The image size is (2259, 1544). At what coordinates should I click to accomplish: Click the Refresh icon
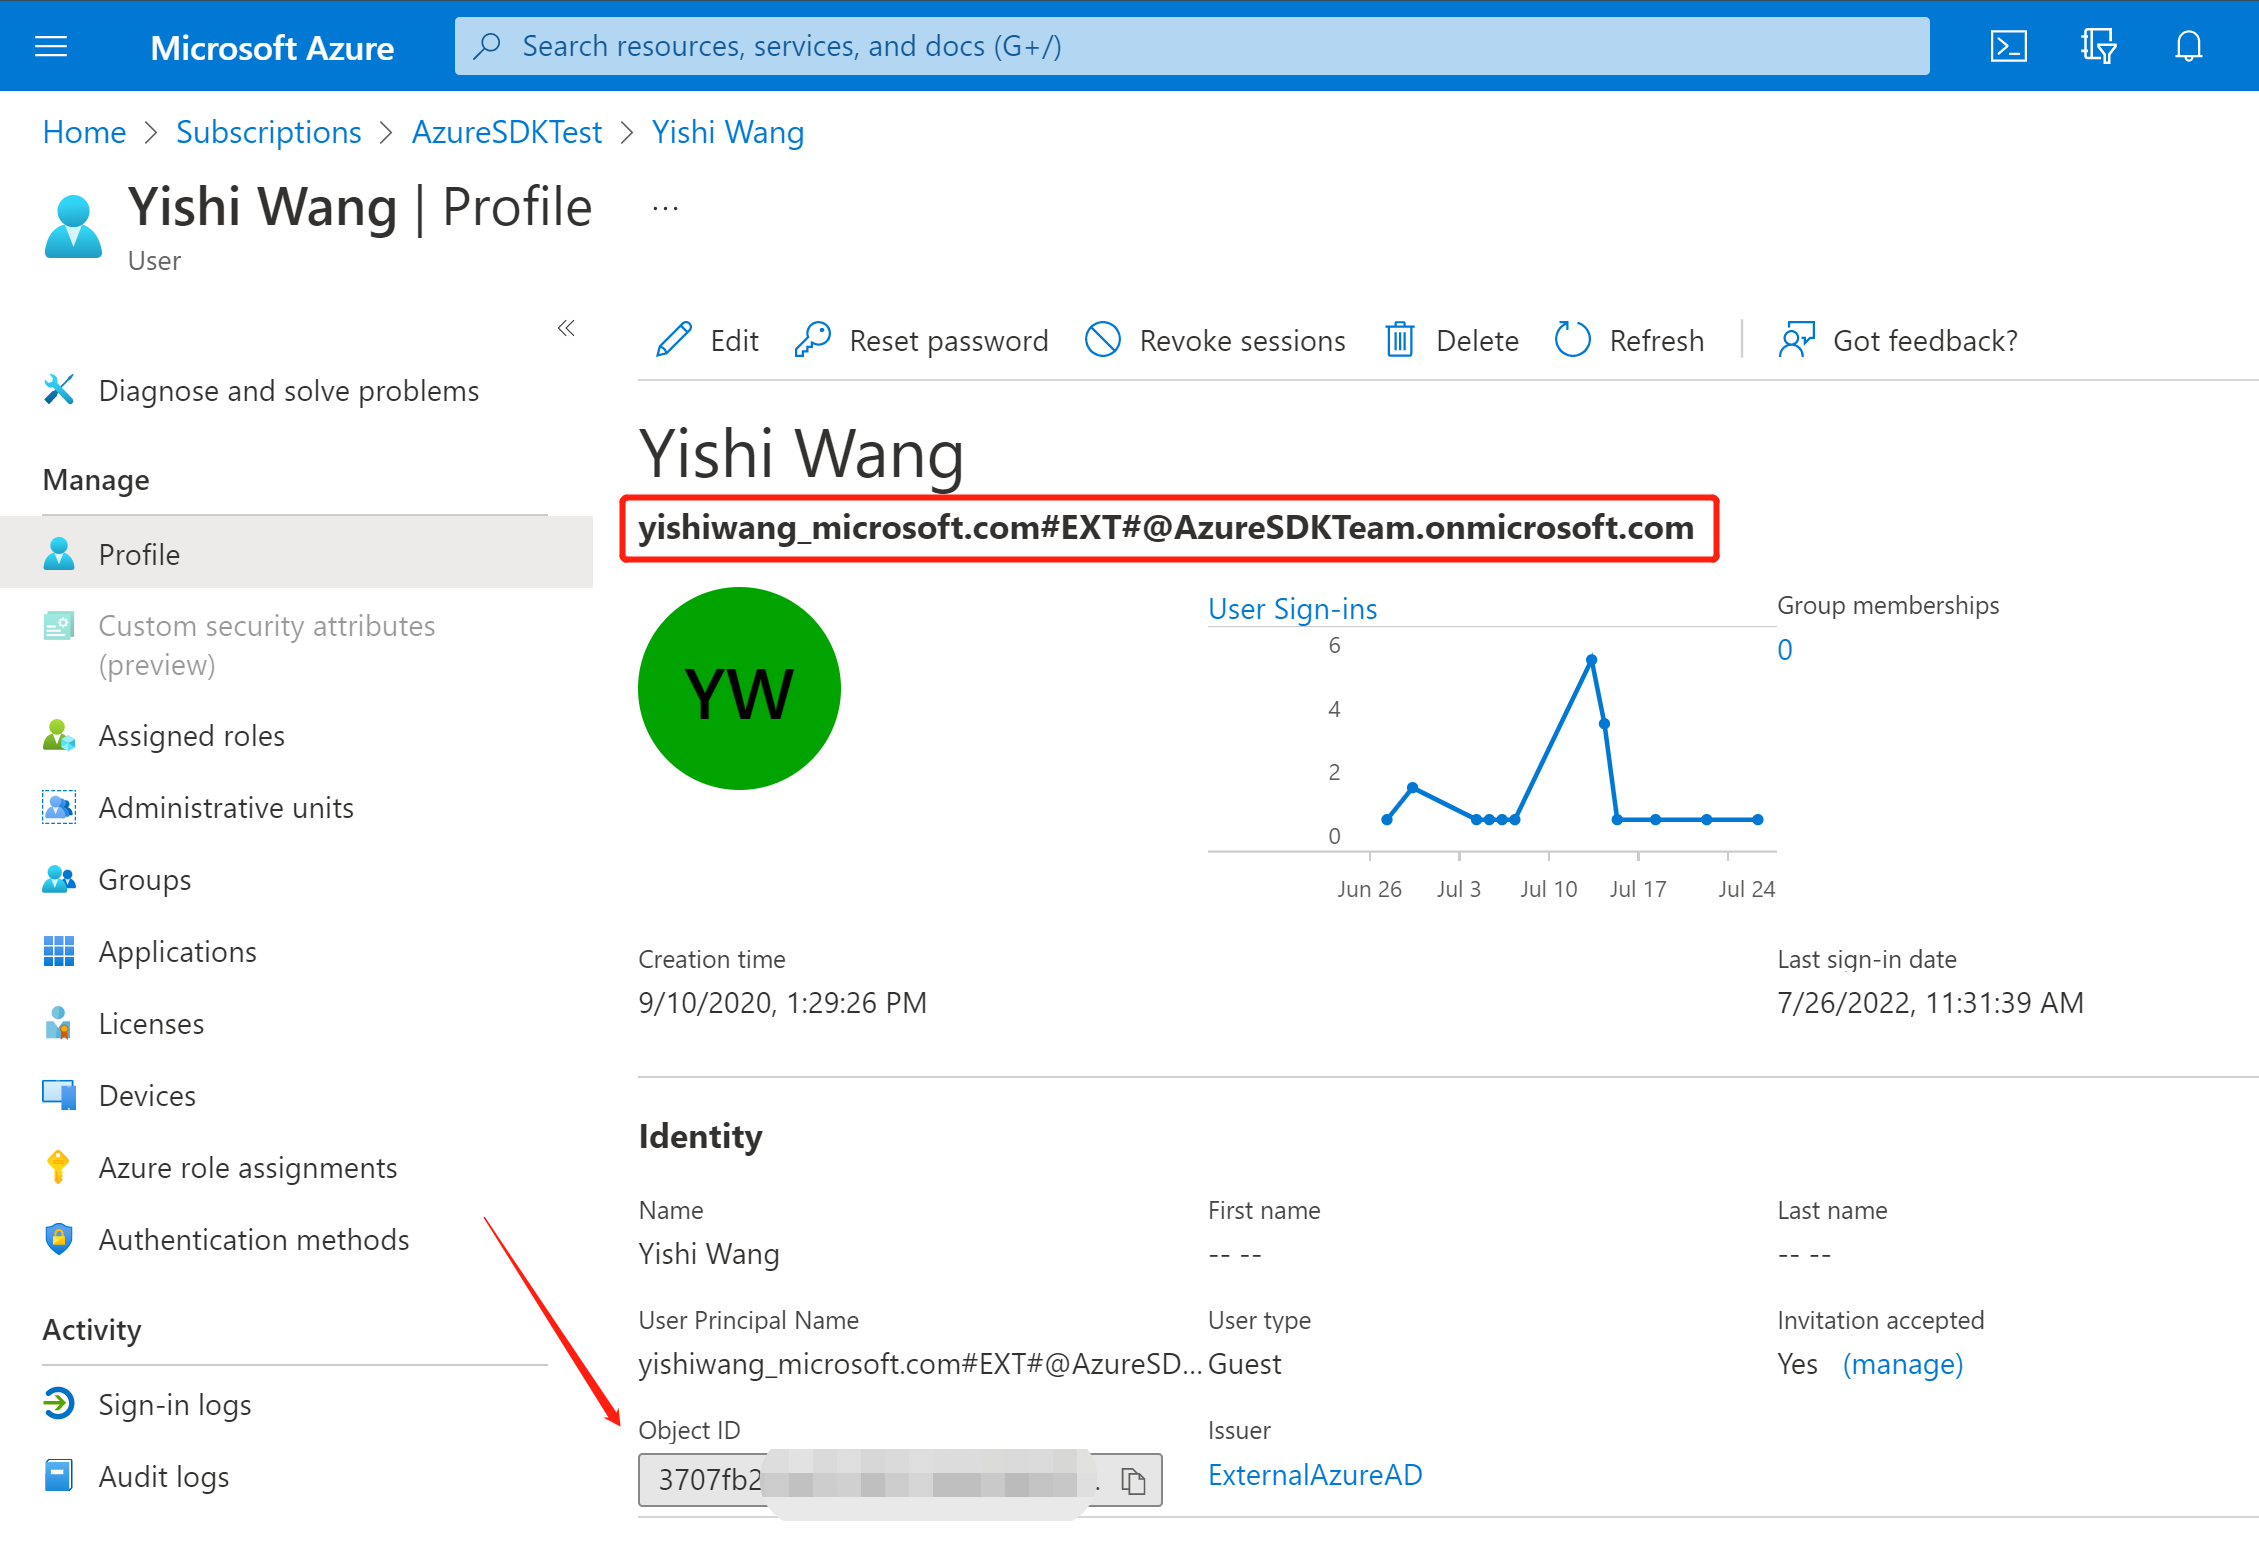coord(1572,340)
